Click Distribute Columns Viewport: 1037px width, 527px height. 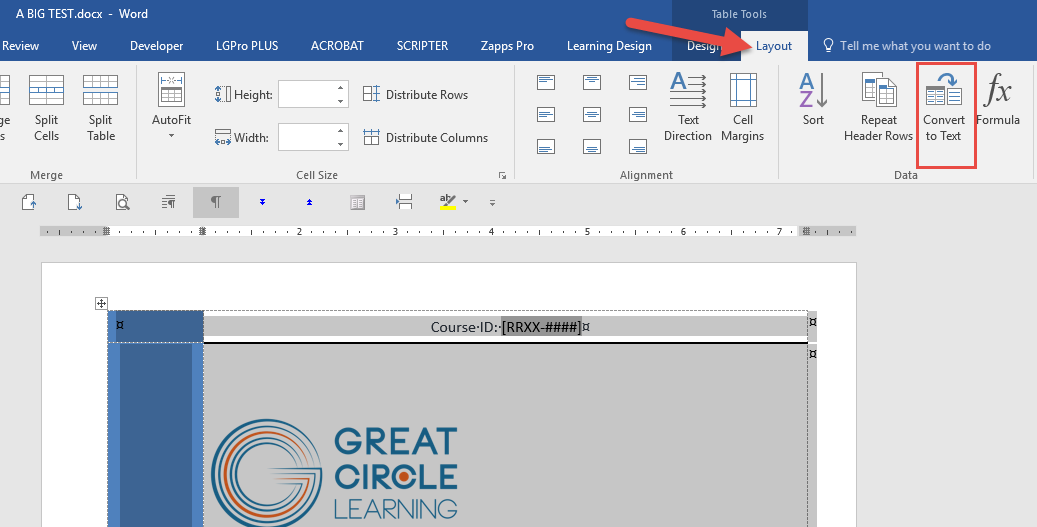(x=425, y=138)
